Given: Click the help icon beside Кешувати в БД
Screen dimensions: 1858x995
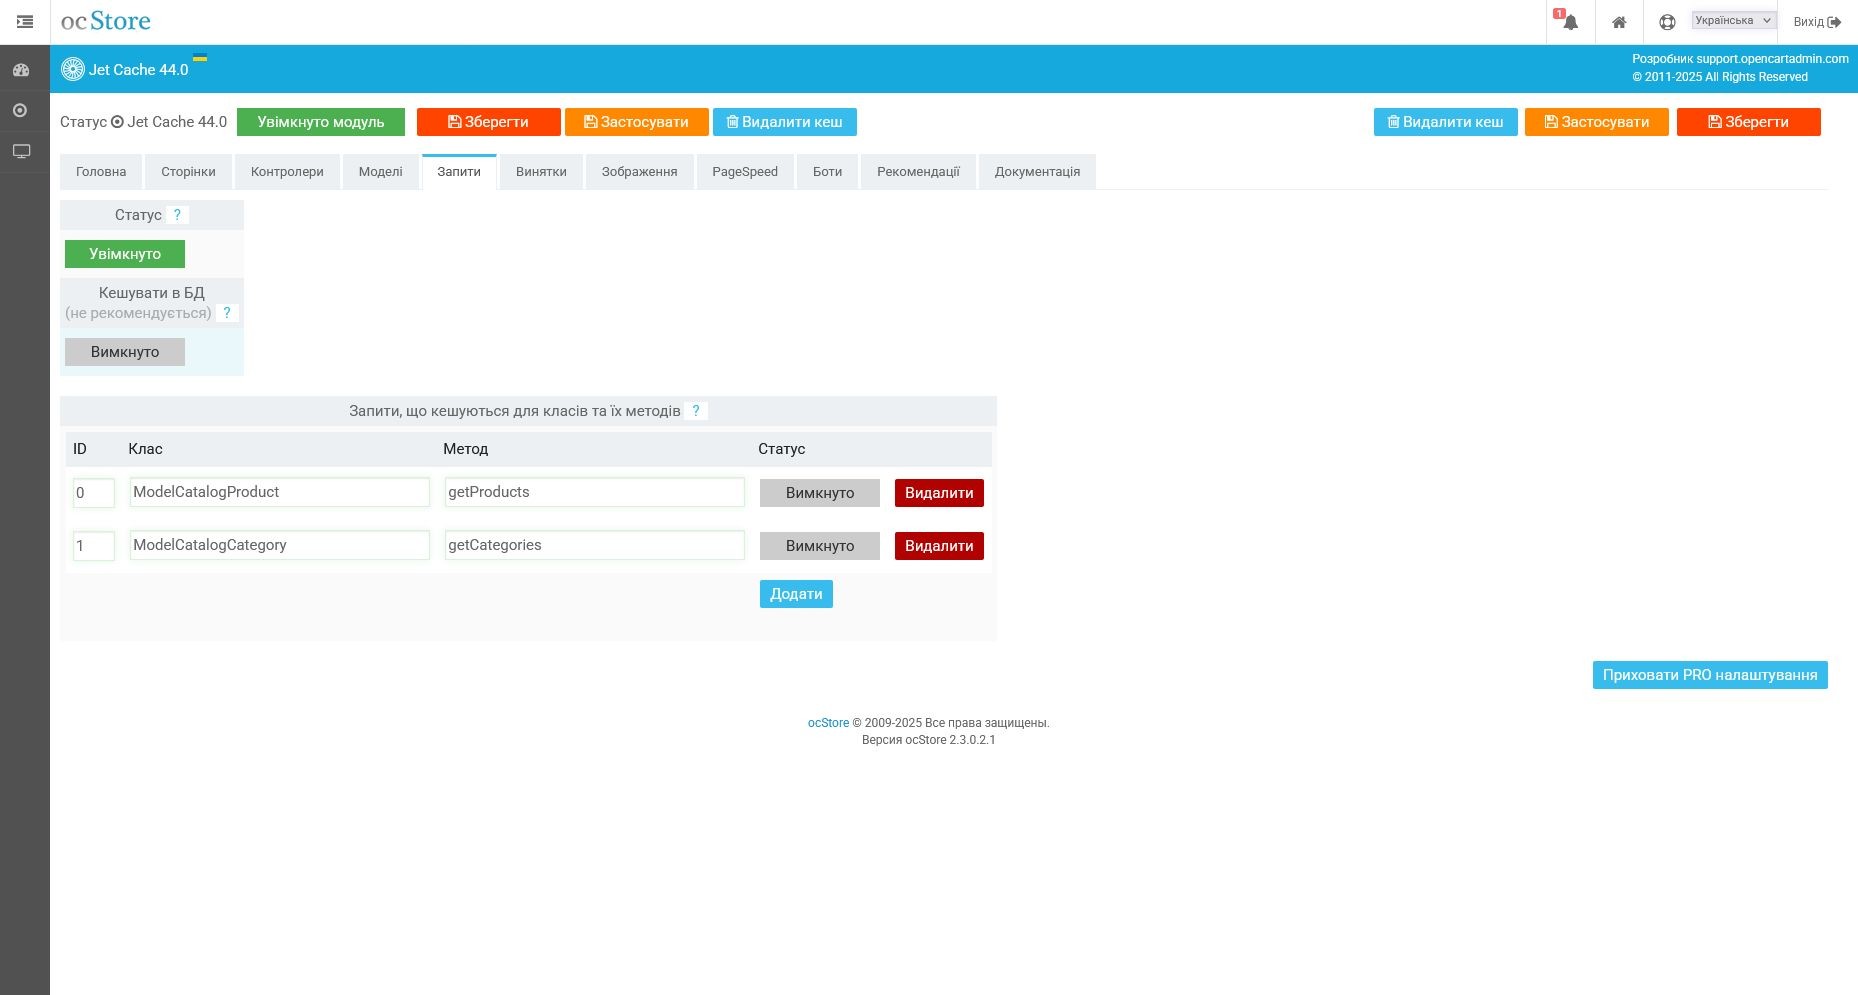Looking at the screenshot, I should point(227,313).
